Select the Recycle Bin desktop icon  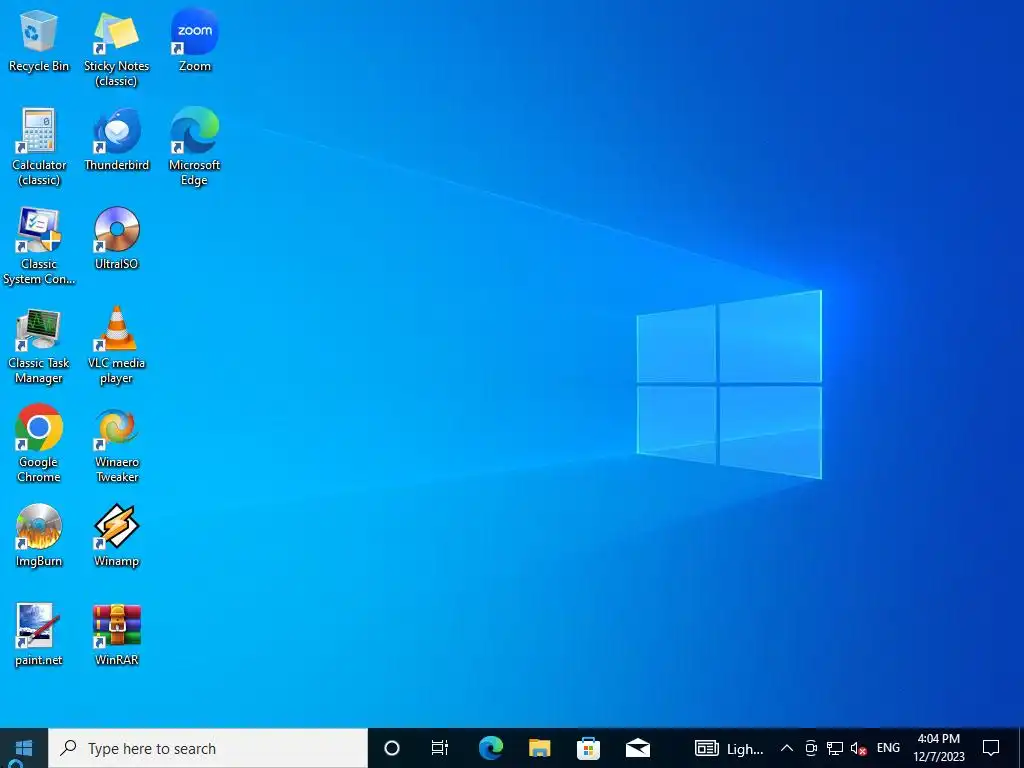[39, 40]
